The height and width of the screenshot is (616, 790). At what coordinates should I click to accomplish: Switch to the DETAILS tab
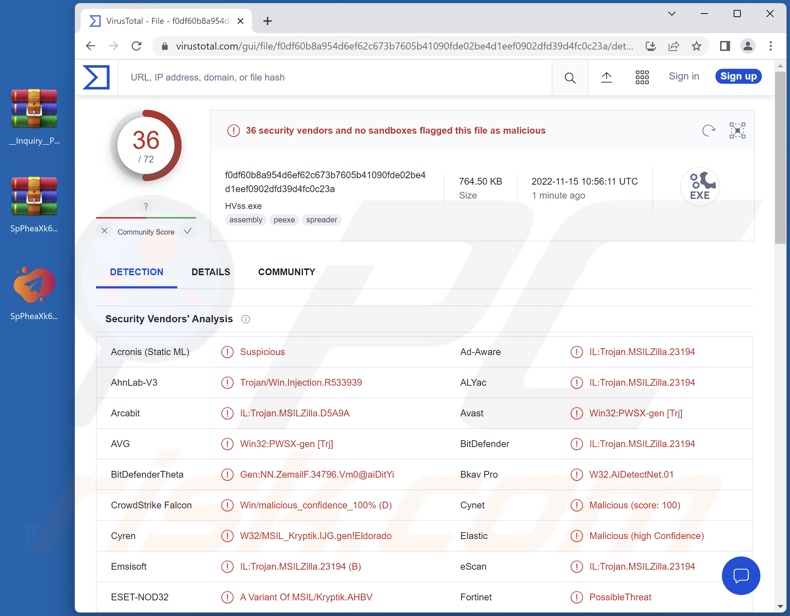point(211,272)
